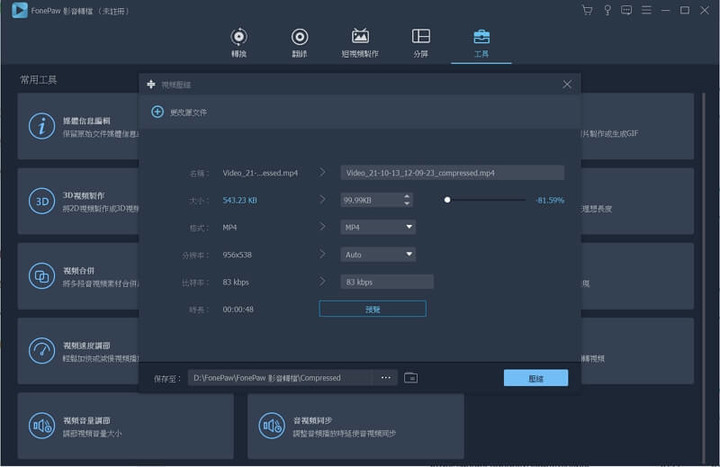720x467 pixels.
Task: Click the 956x538 source resolution text
Action: (237, 254)
